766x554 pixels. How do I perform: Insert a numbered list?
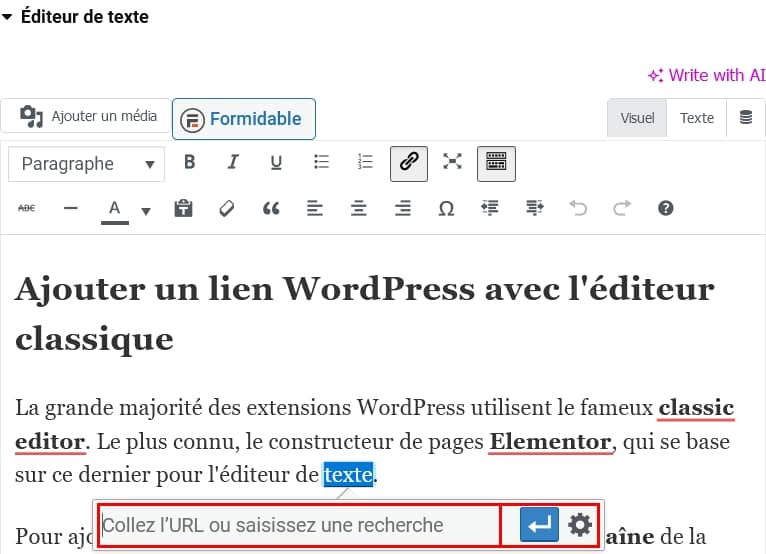coord(365,162)
